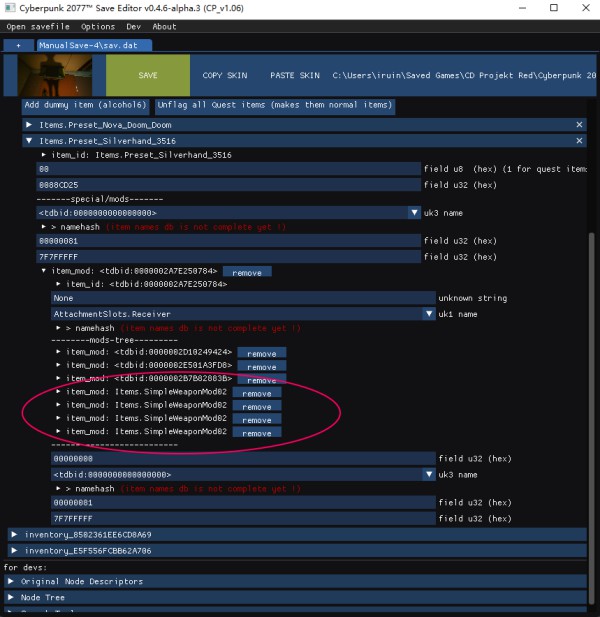Viewport: 600px width, 617px height.
Task: Expand inventory_8502361EE6CD8A69 section
Action: pos(14,535)
